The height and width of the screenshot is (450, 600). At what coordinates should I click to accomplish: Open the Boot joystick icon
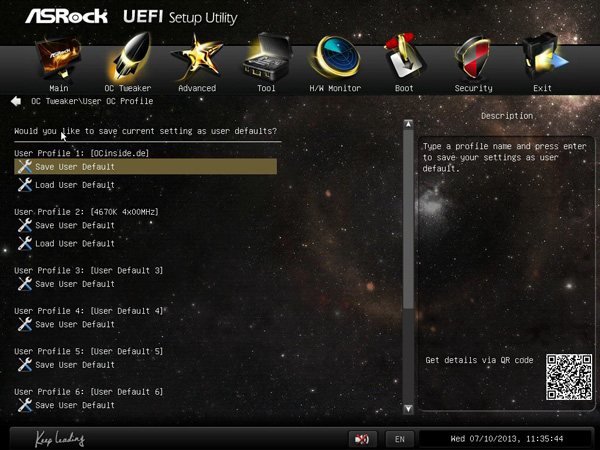(x=404, y=57)
